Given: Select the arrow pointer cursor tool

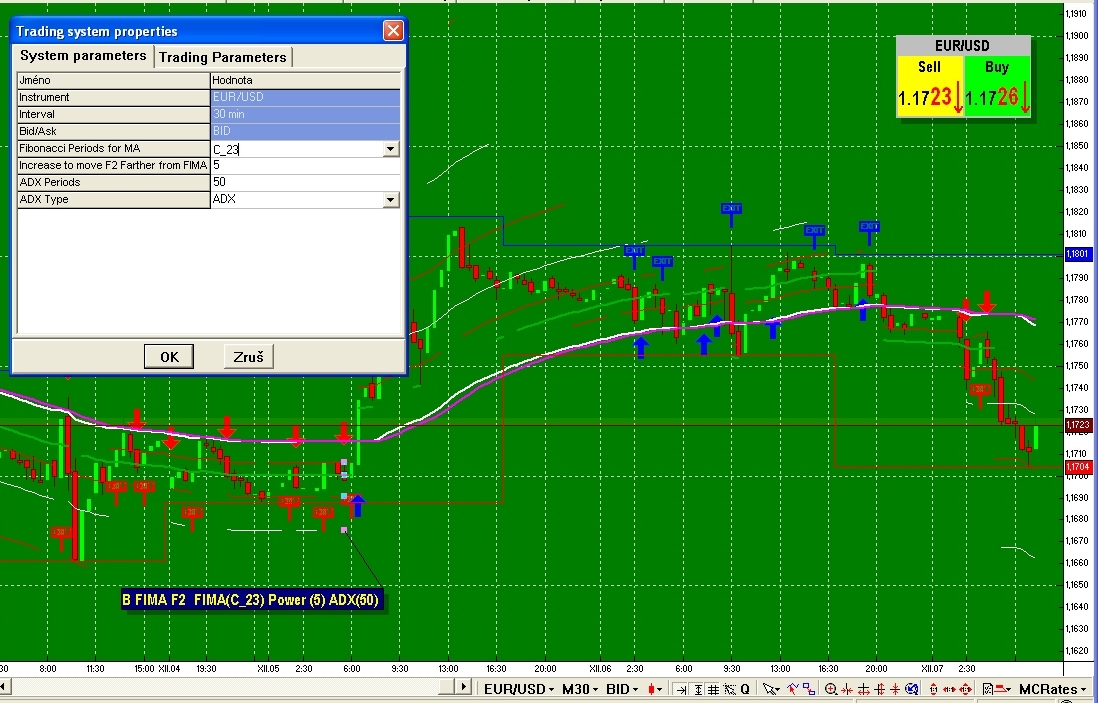Looking at the screenshot, I should [x=770, y=689].
